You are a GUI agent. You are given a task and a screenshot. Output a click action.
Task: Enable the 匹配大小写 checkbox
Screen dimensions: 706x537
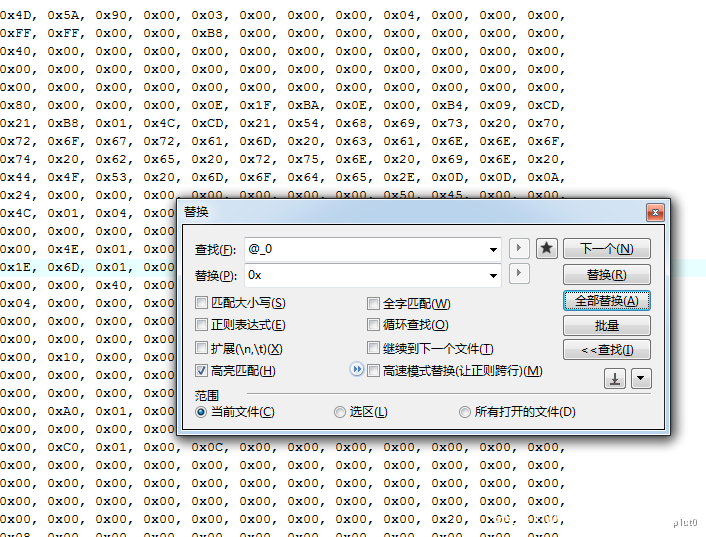[x=202, y=303]
